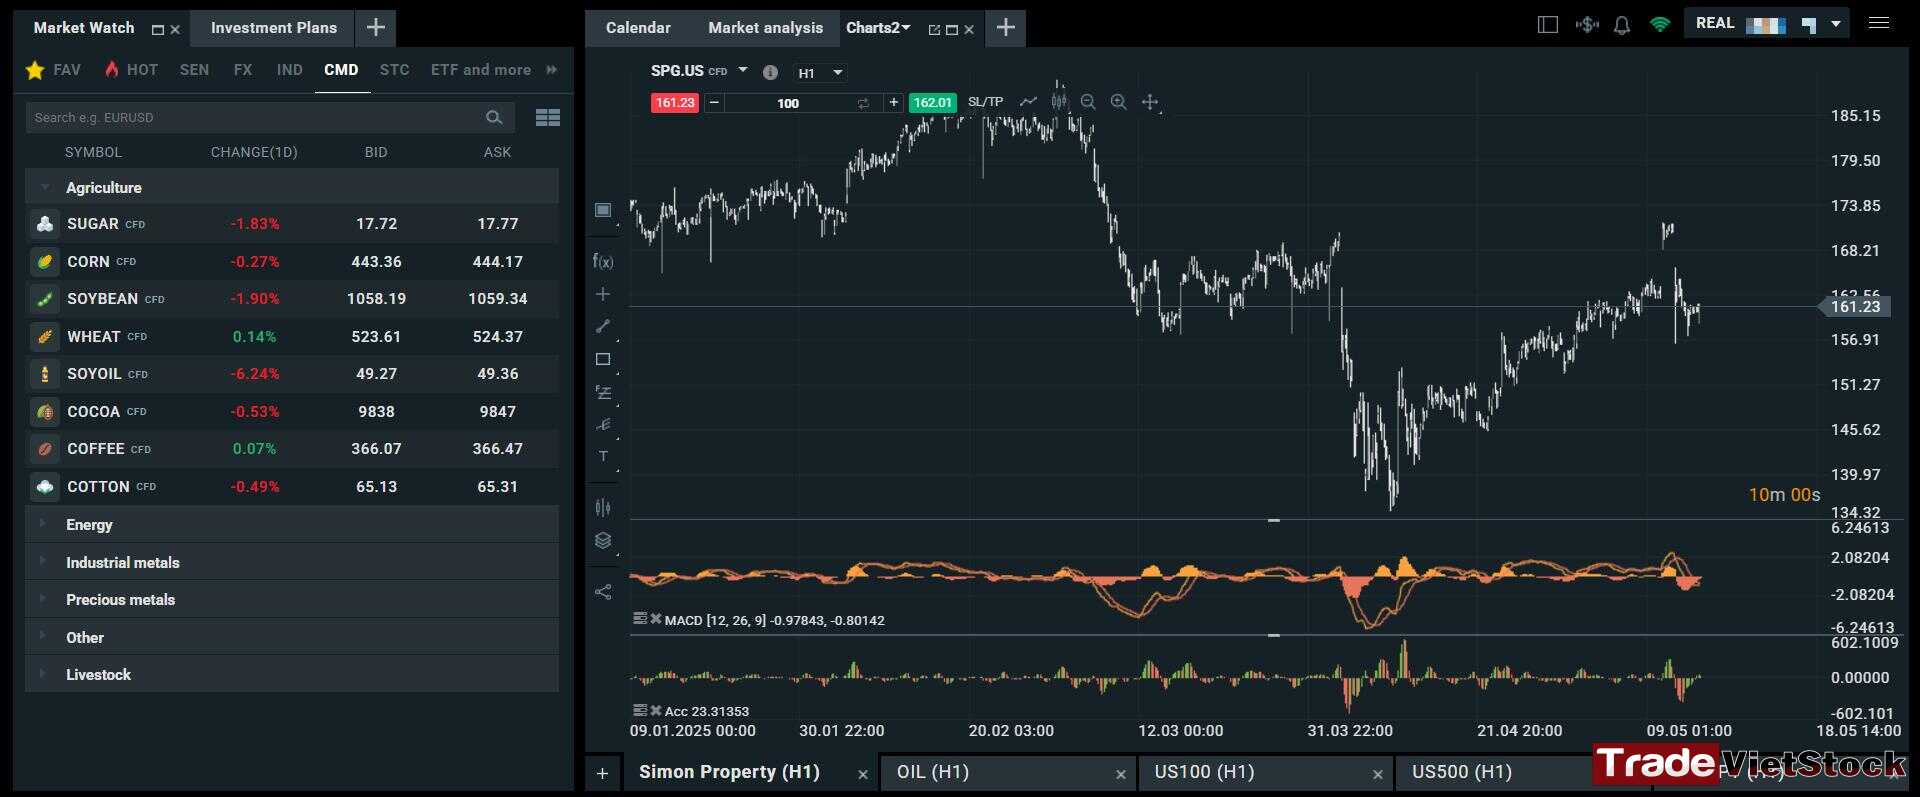This screenshot has height=797, width=1920.
Task: Show more categories with double arrow
Action: point(551,70)
